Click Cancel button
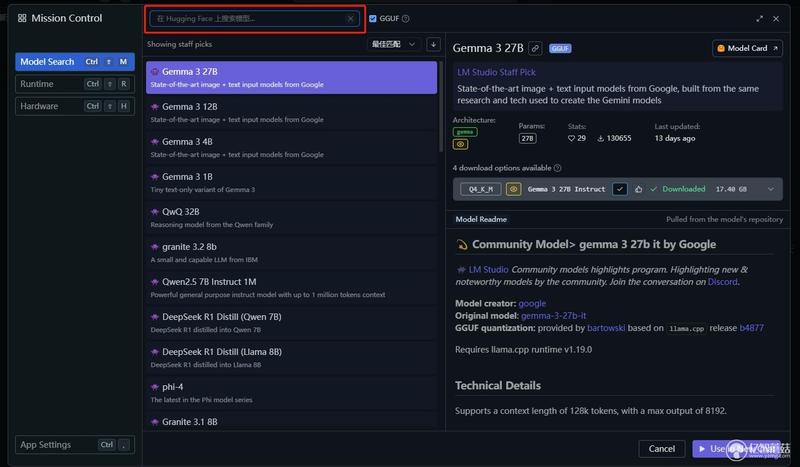 tap(661, 449)
